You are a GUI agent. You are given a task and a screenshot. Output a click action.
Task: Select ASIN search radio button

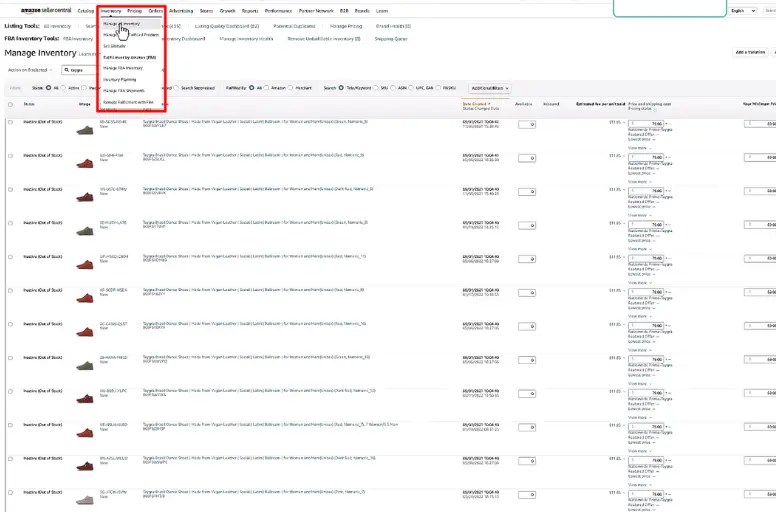[x=393, y=88]
